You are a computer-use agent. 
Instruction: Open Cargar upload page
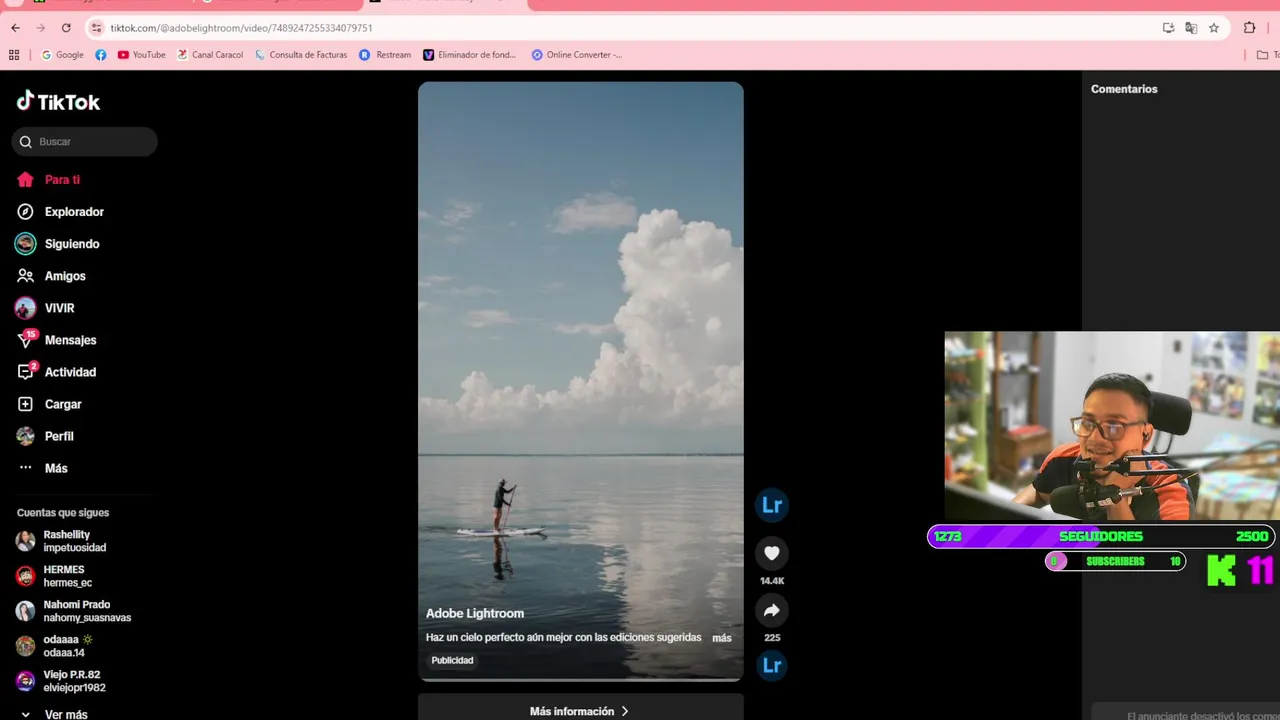click(63, 404)
